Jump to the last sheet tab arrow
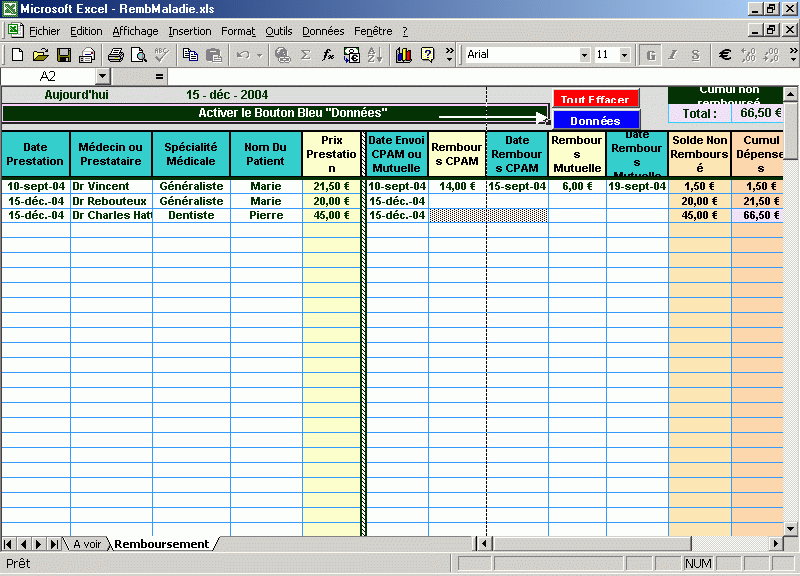The height and width of the screenshot is (576, 800). click(x=54, y=544)
